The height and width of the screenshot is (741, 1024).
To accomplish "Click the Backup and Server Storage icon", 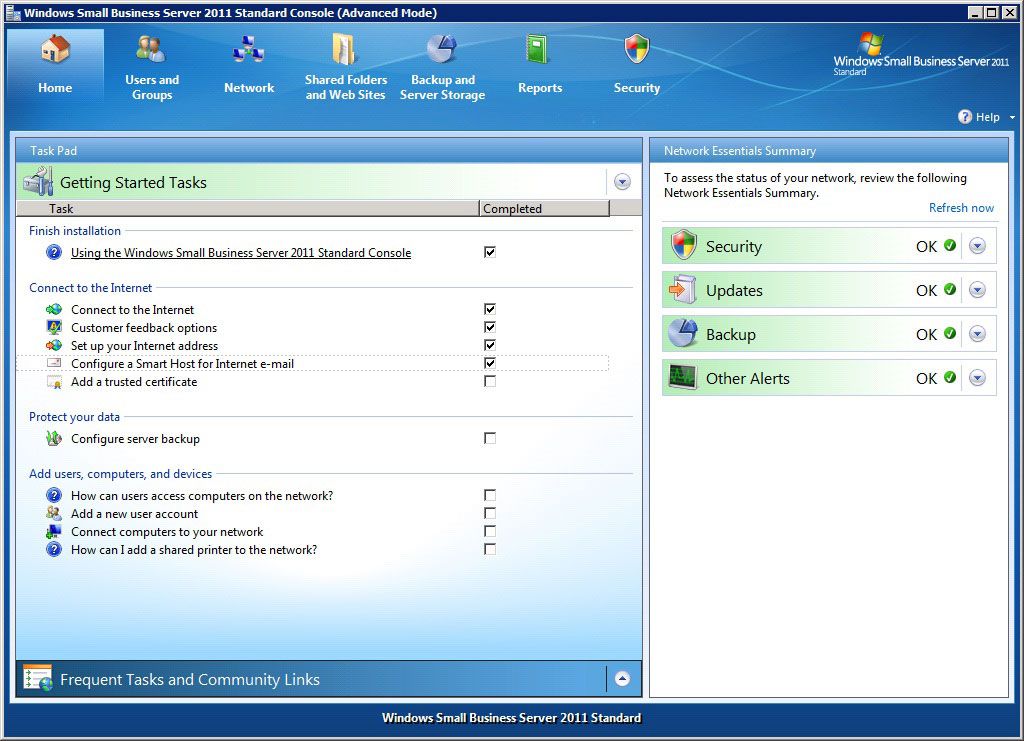I will pos(442,50).
